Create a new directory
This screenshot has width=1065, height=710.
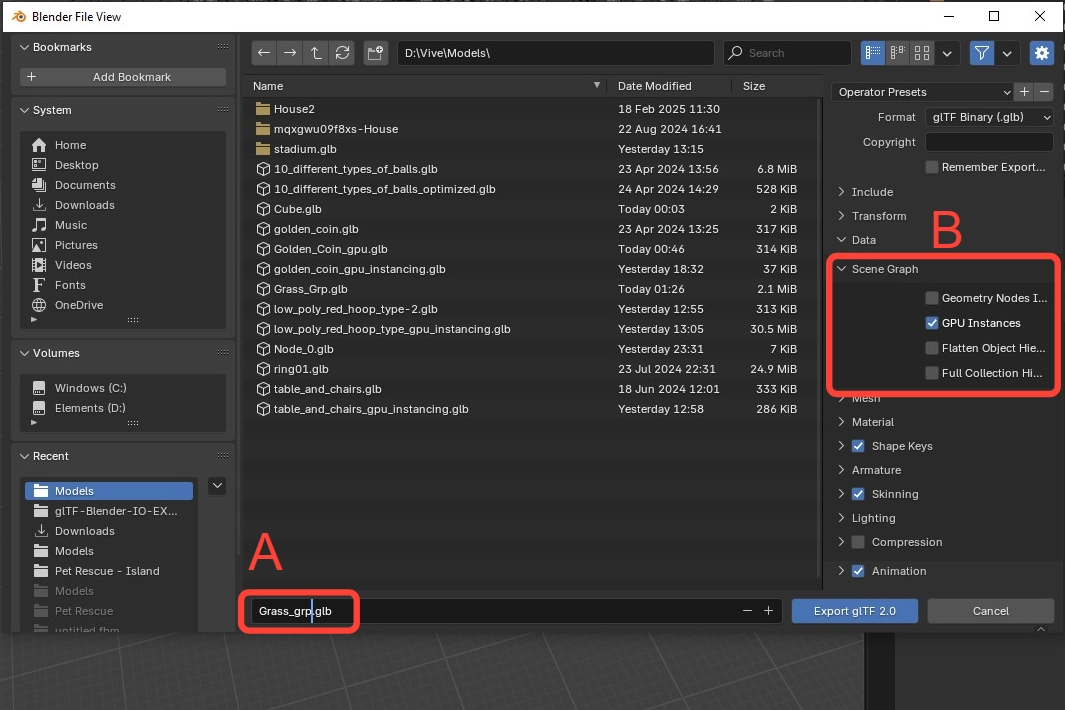375,53
